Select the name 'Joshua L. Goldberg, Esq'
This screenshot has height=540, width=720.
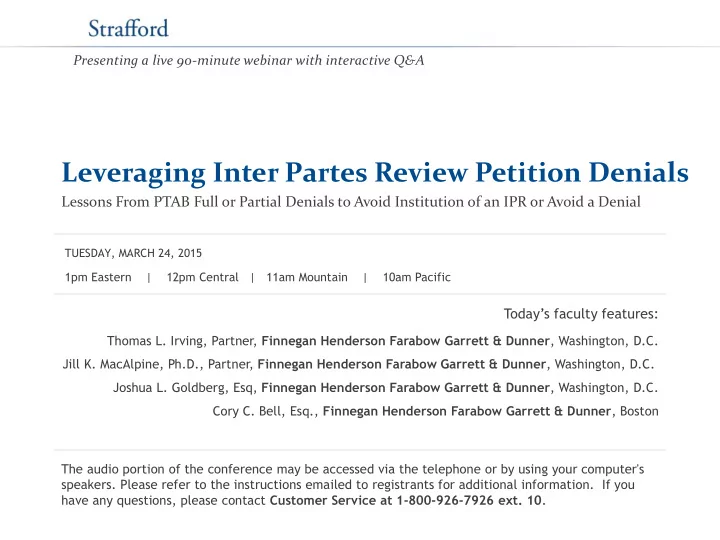click(183, 388)
